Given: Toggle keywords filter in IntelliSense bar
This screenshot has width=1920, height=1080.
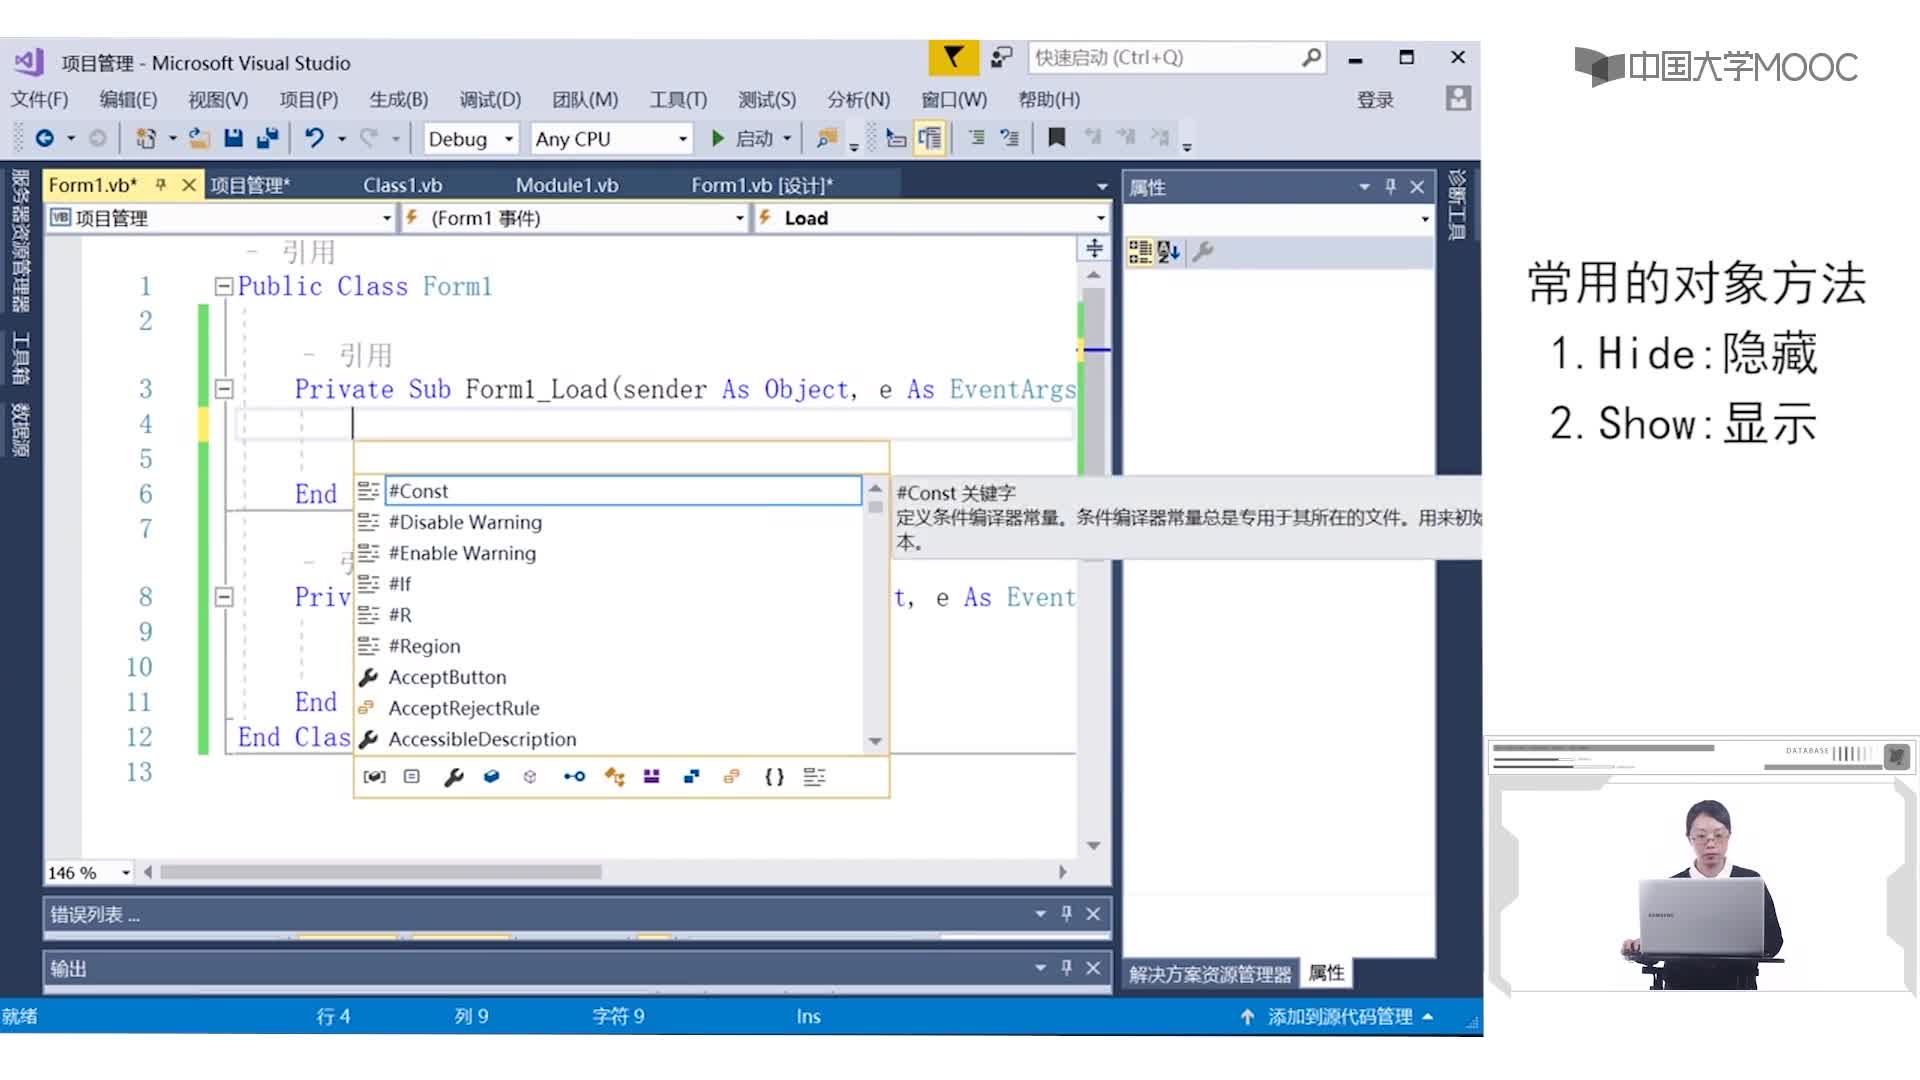Looking at the screenshot, I should tap(814, 777).
